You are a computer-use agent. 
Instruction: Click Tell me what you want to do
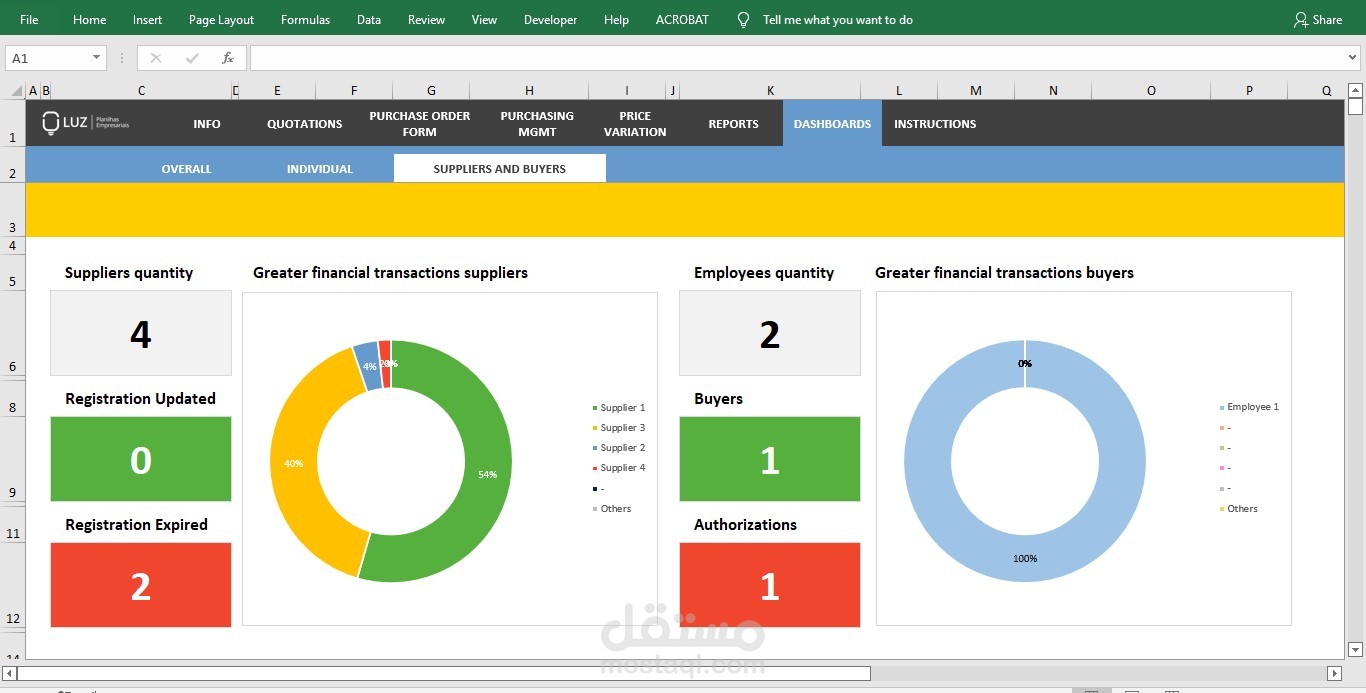pyautogui.click(x=837, y=19)
